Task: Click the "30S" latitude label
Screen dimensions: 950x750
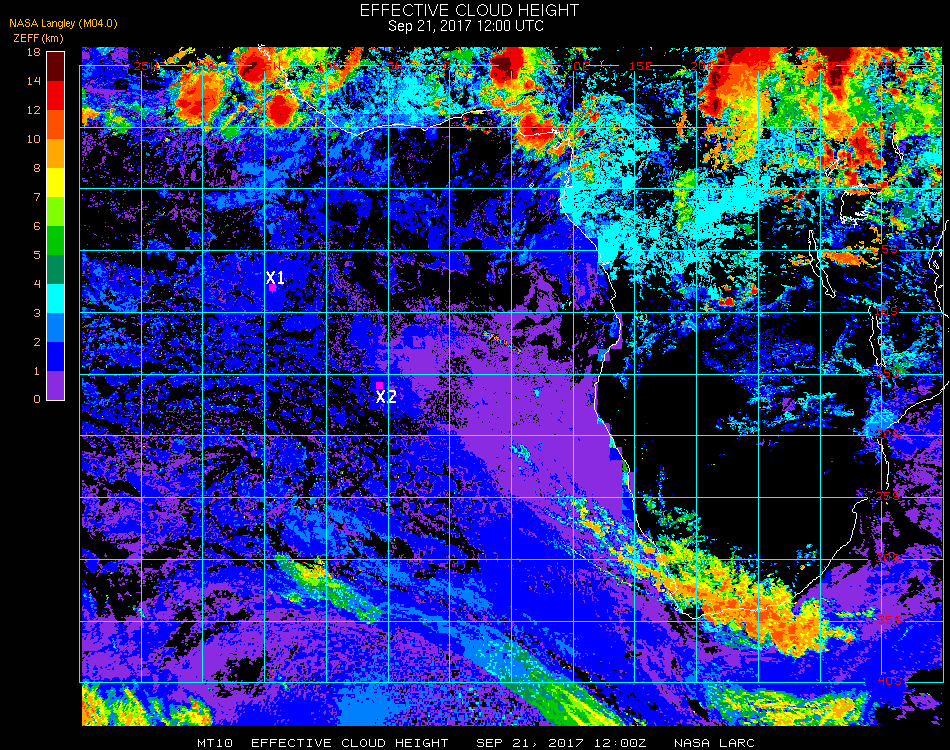Action: (888, 559)
